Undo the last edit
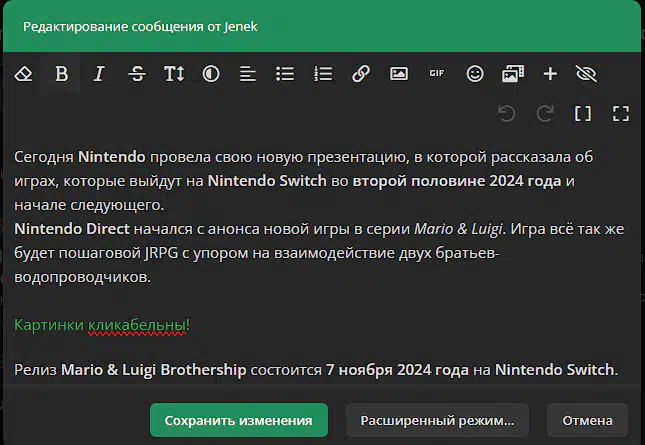This screenshot has height=445, width=645. tap(506, 114)
